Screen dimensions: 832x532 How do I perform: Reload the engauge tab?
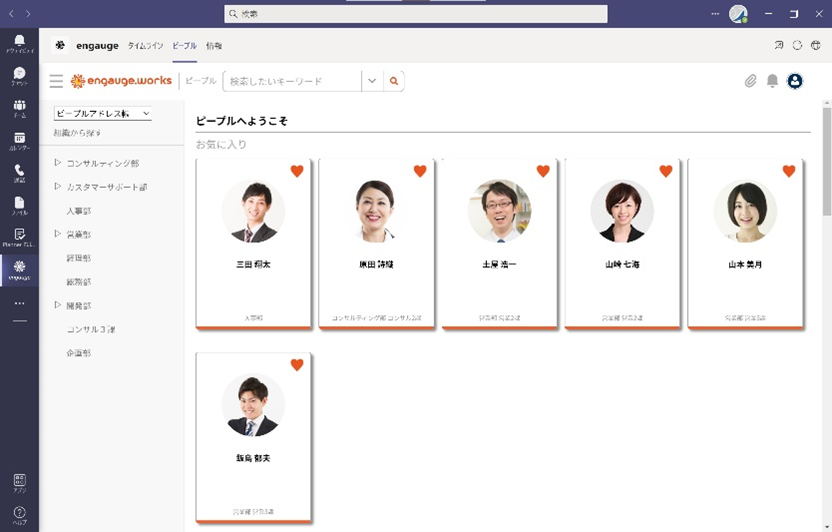click(797, 45)
